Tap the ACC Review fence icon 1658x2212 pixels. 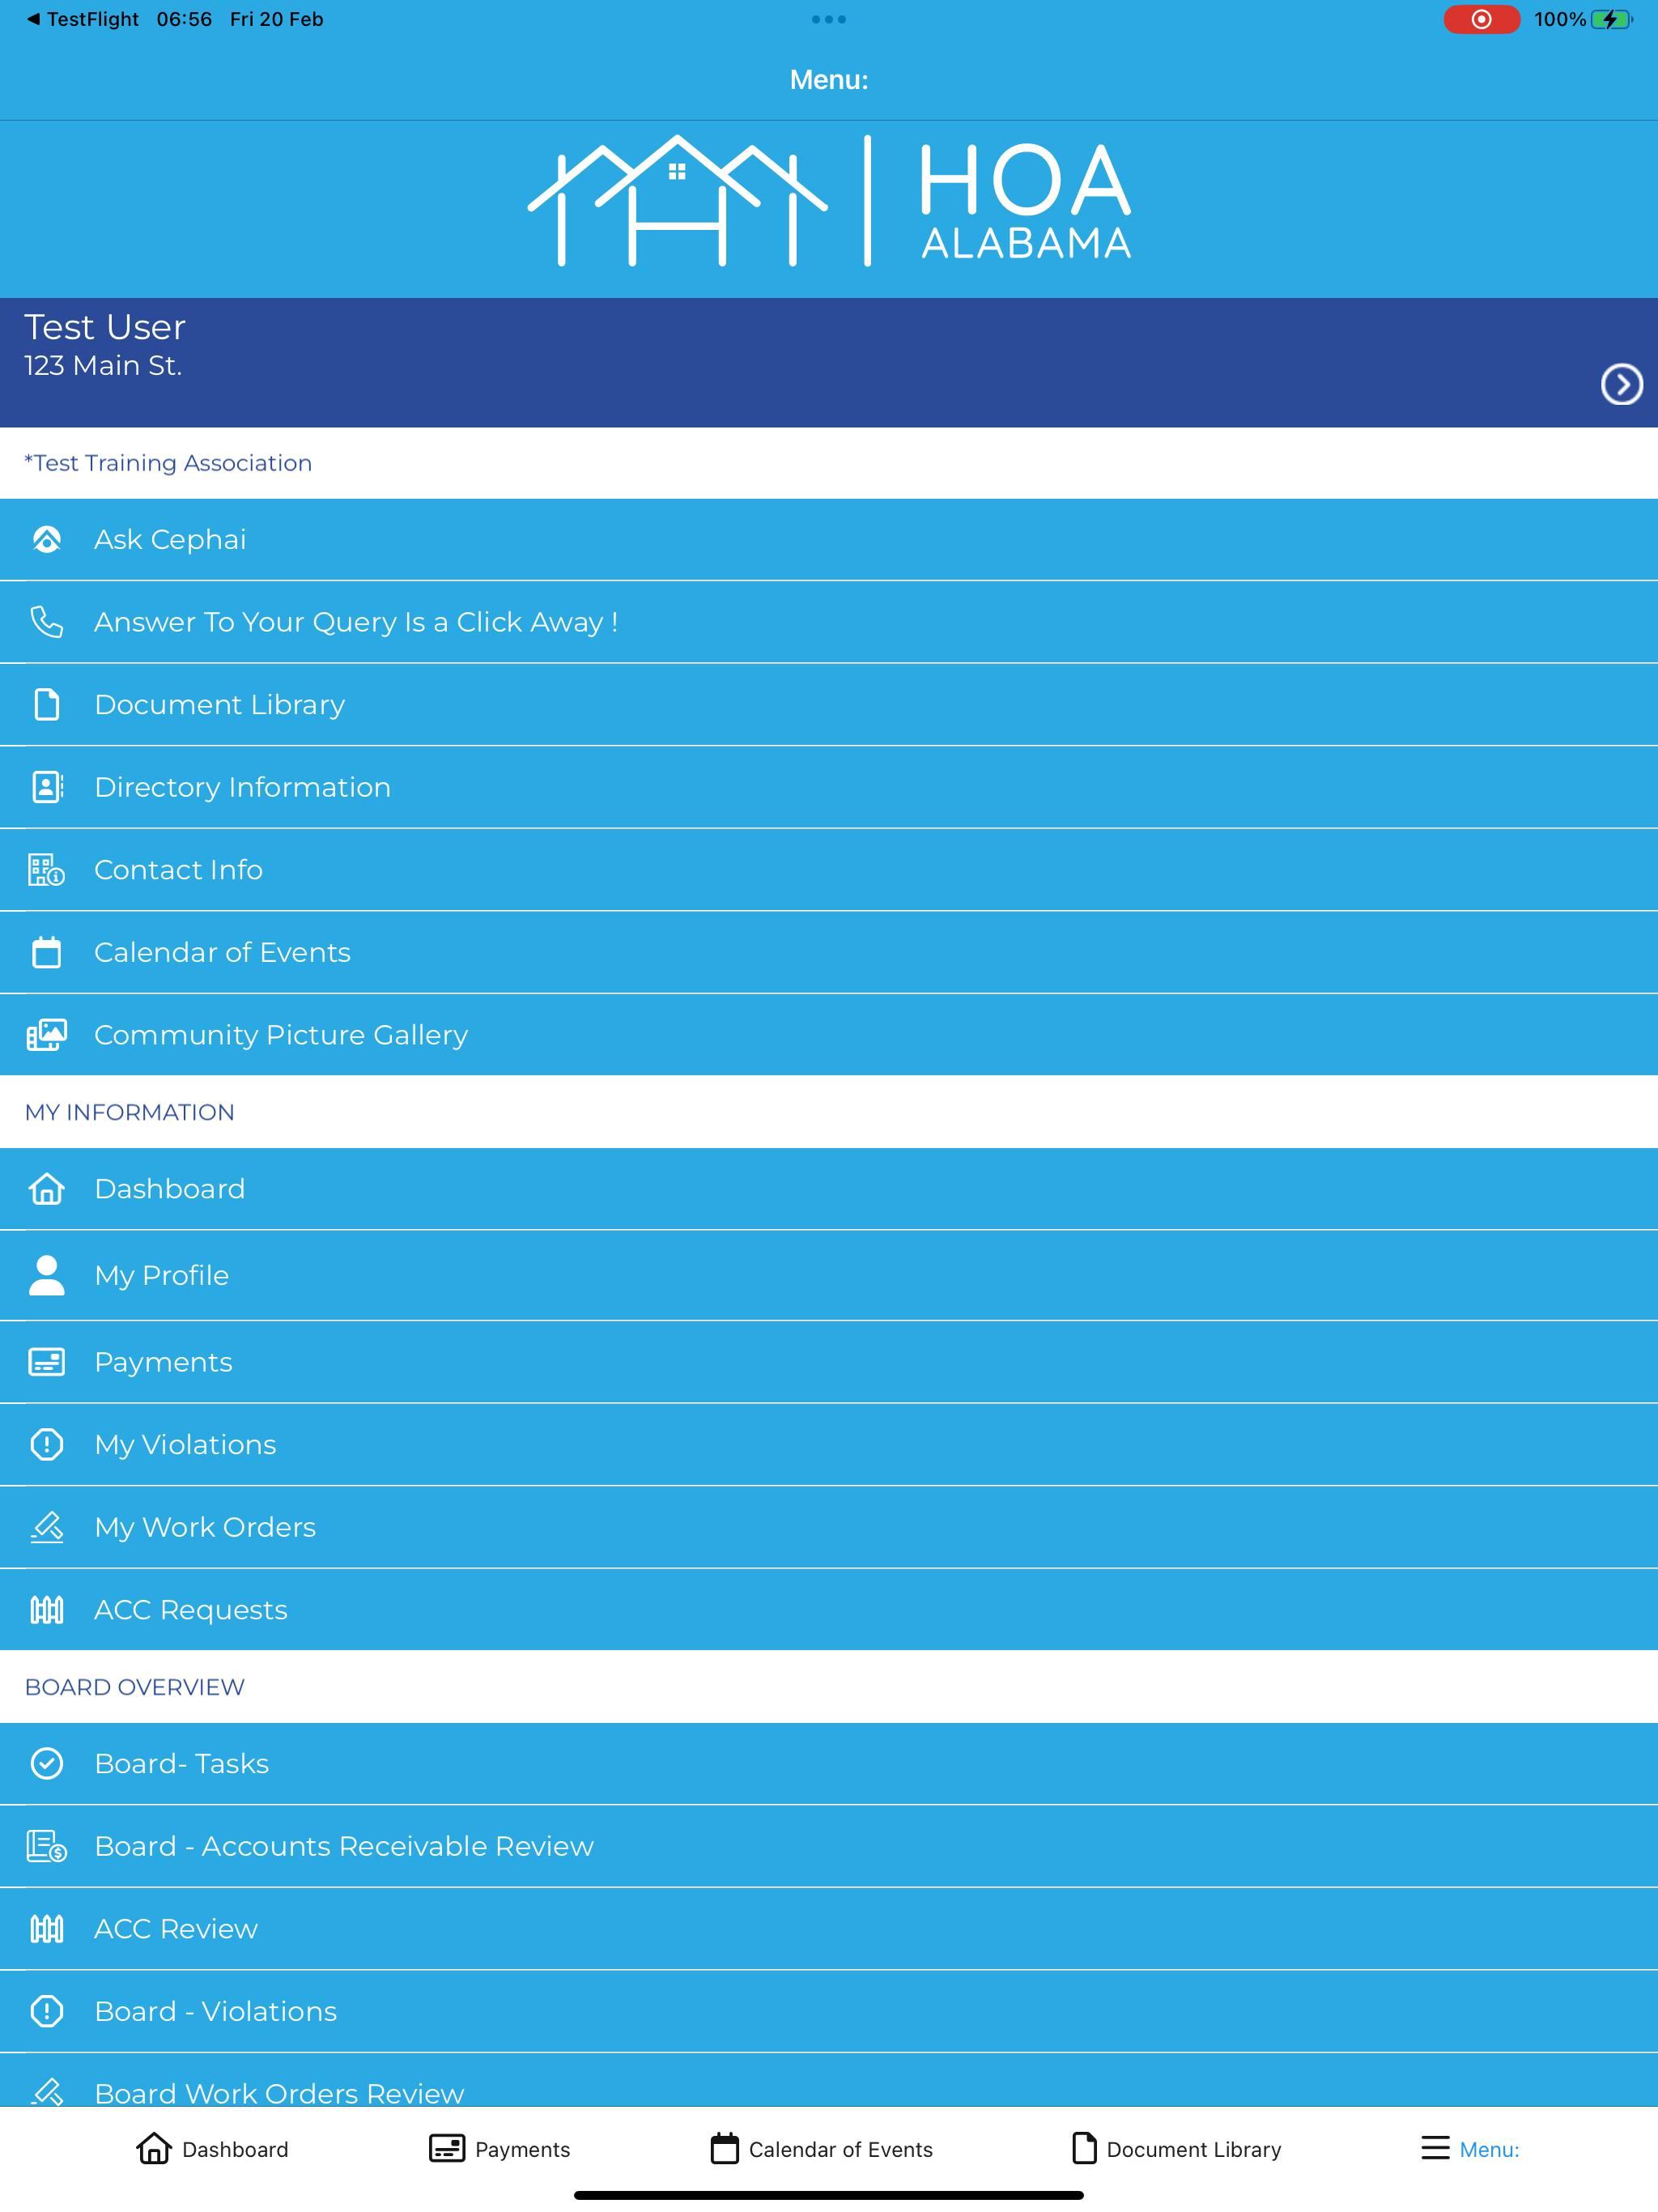coord(47,1929)
